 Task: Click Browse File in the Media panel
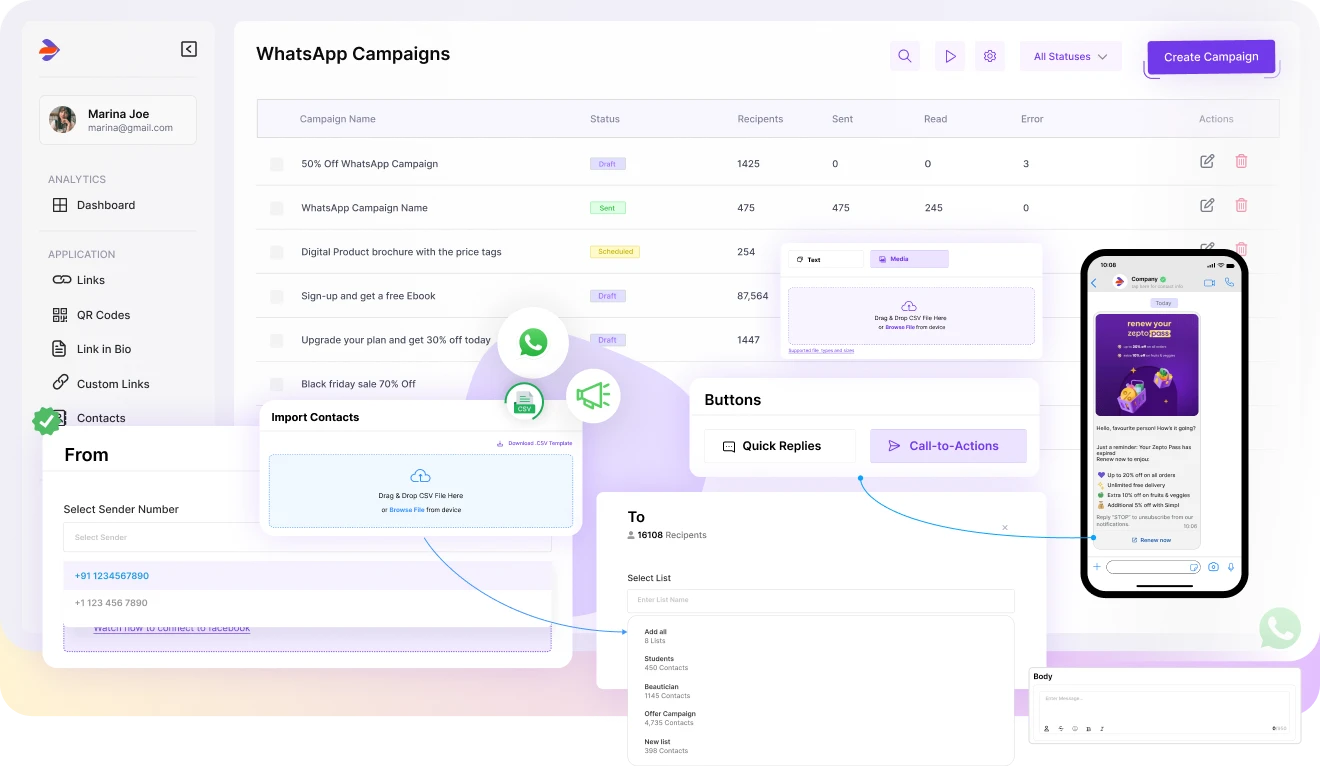901,327
